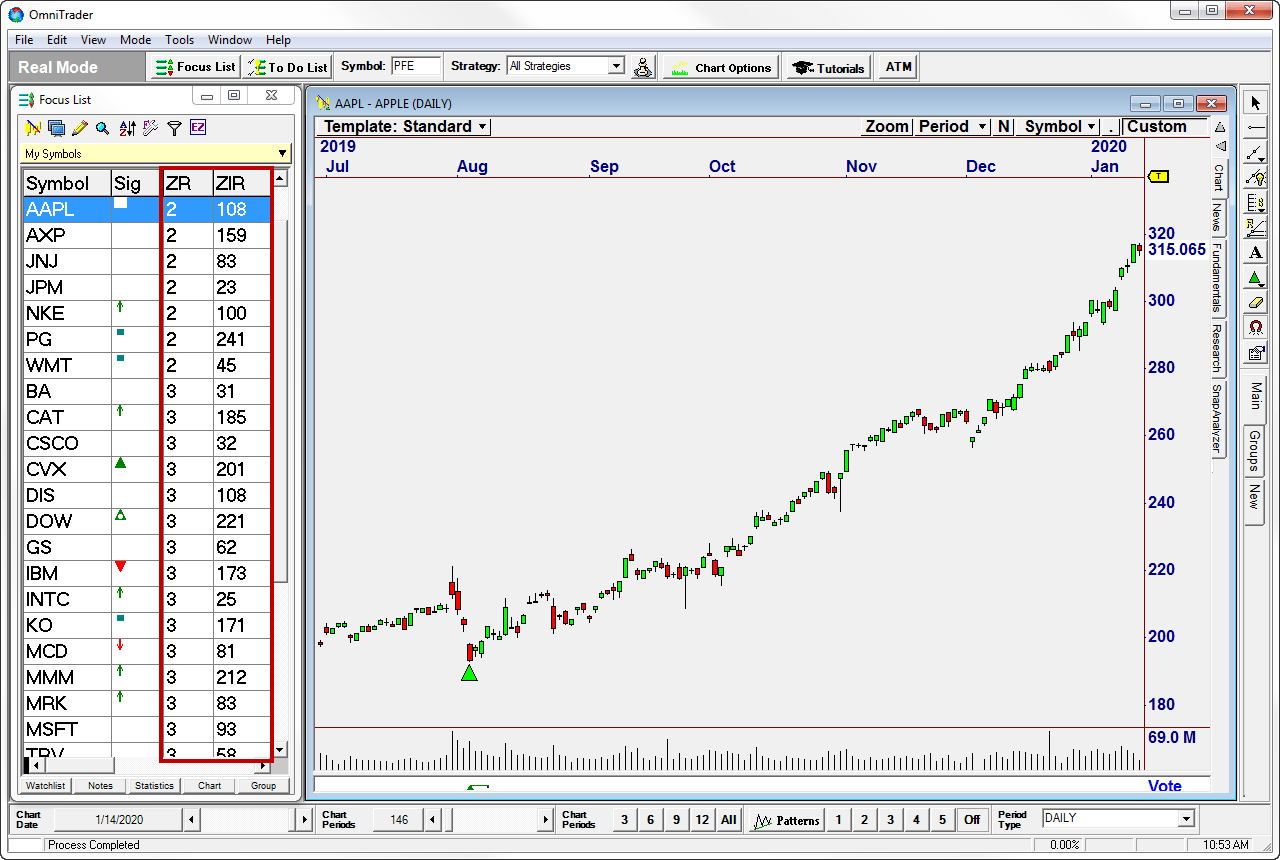Open the Mode menu
Viewport: 1280px width, 860px height.
tap(135, 40)
